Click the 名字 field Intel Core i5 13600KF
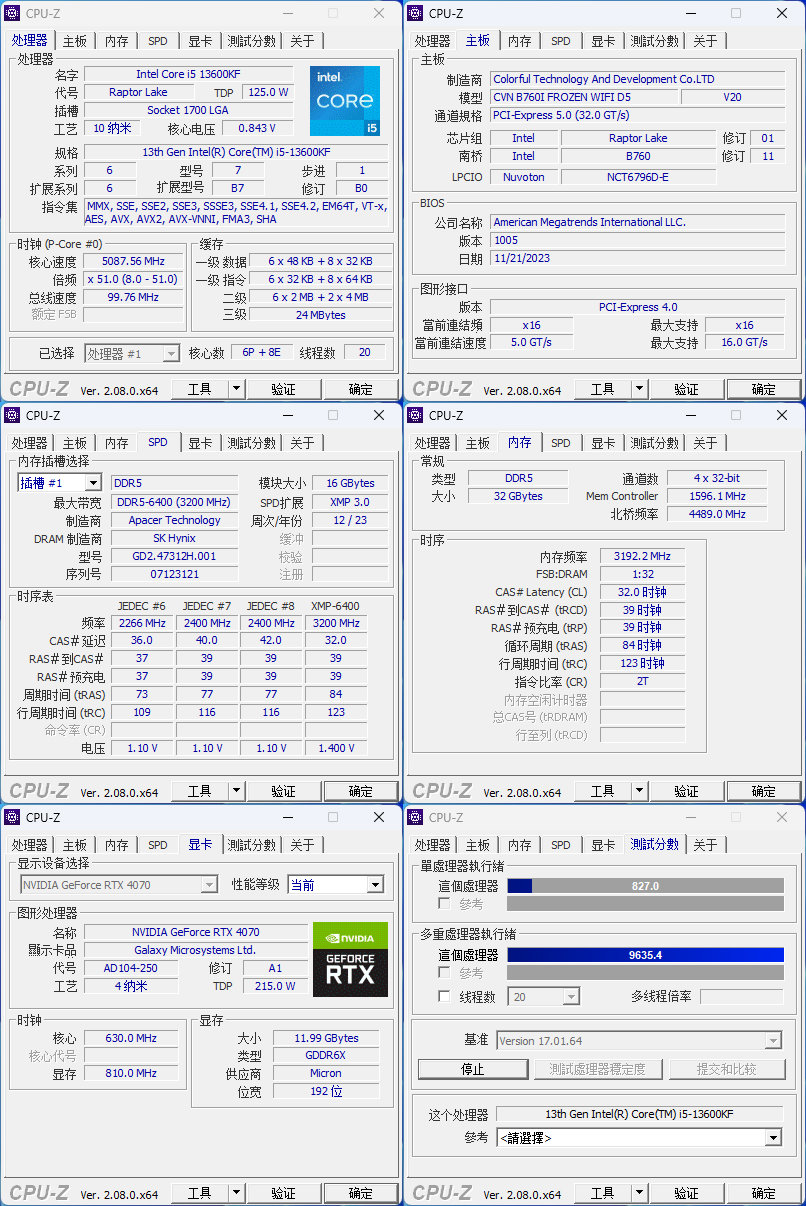This screenshot has width=806, height=1206. point(188,74)
